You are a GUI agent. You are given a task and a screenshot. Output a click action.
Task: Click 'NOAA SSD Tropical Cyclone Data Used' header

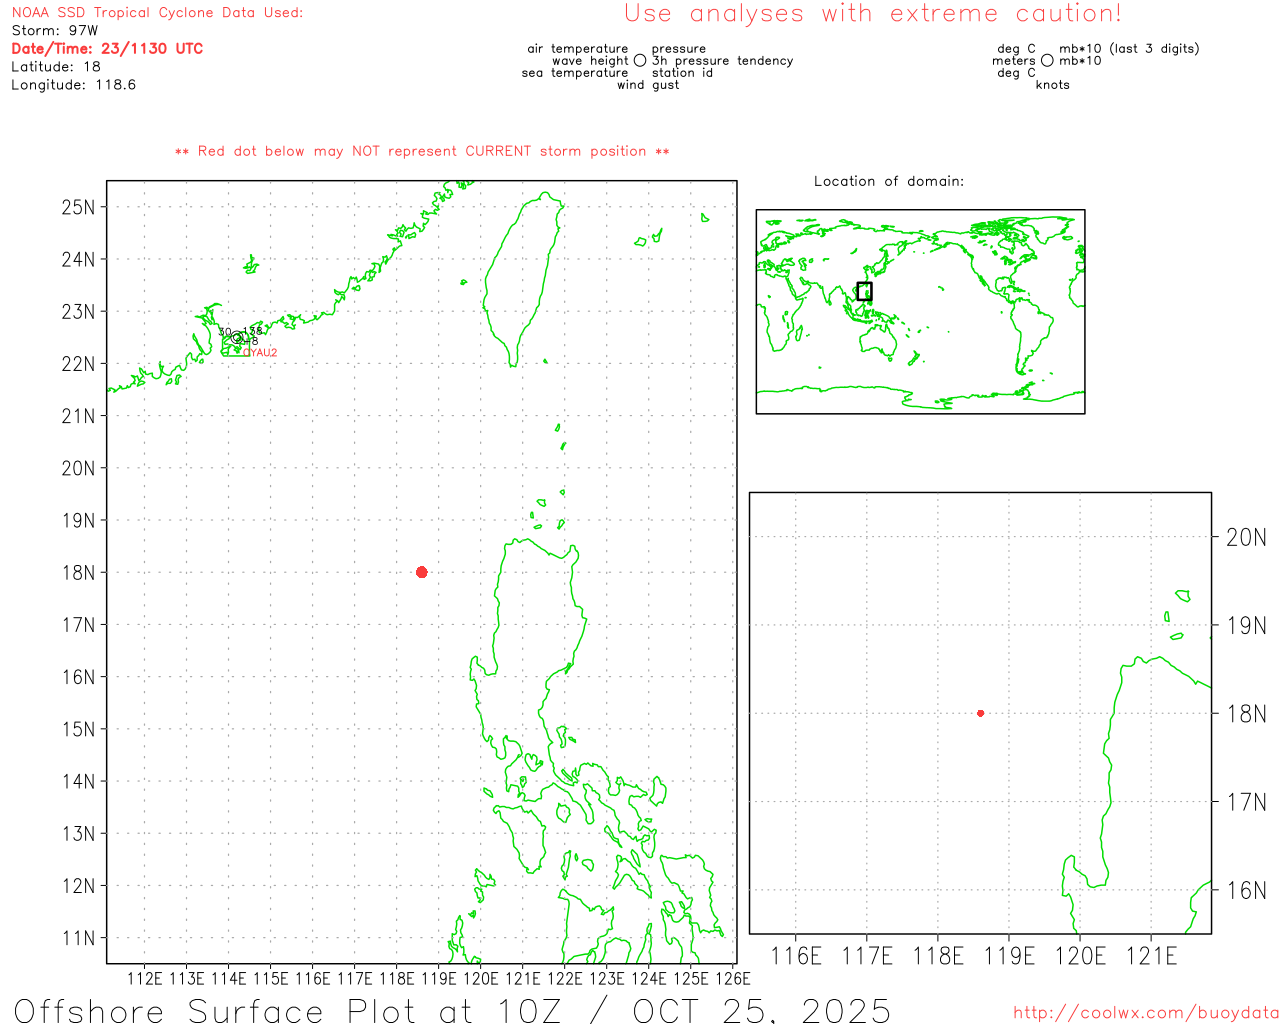[157, 13]
